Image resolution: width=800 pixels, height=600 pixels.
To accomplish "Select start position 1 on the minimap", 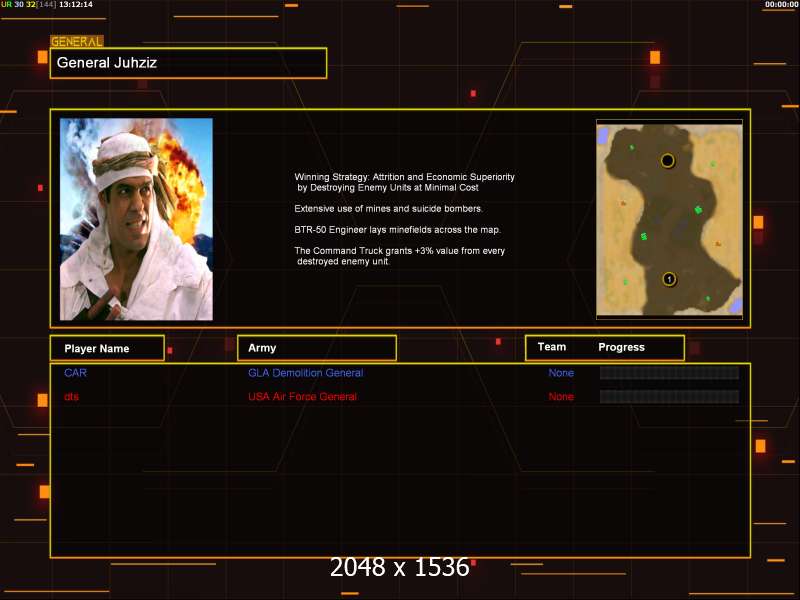I will tap(669, 280).
